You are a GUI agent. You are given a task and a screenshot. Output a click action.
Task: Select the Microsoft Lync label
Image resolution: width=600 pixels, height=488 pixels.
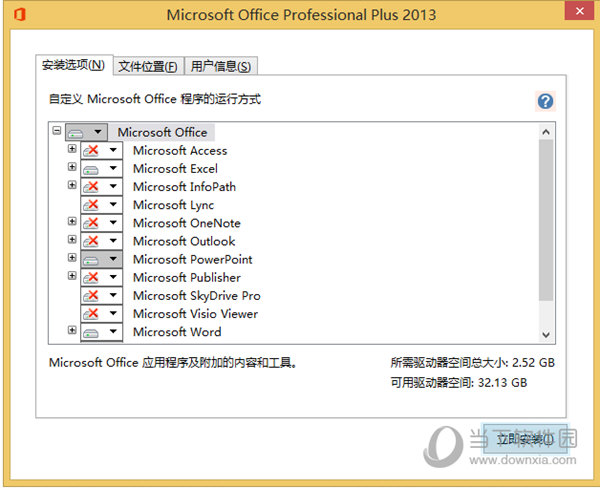173,205
